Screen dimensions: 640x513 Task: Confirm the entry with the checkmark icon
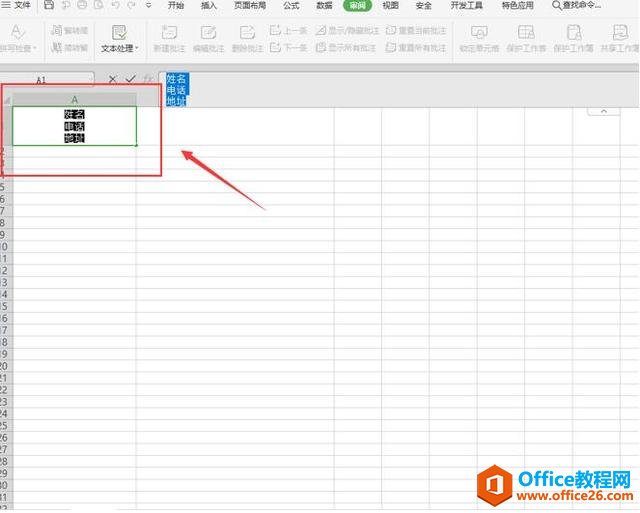131,78
